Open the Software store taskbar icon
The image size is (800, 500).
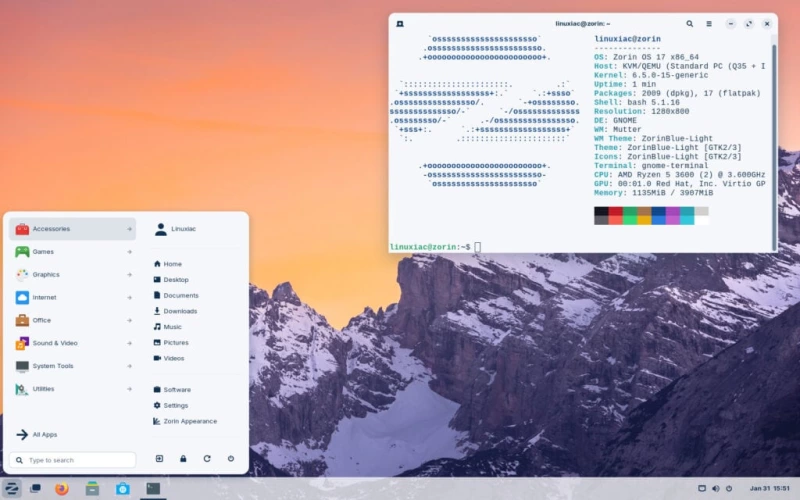122,488
